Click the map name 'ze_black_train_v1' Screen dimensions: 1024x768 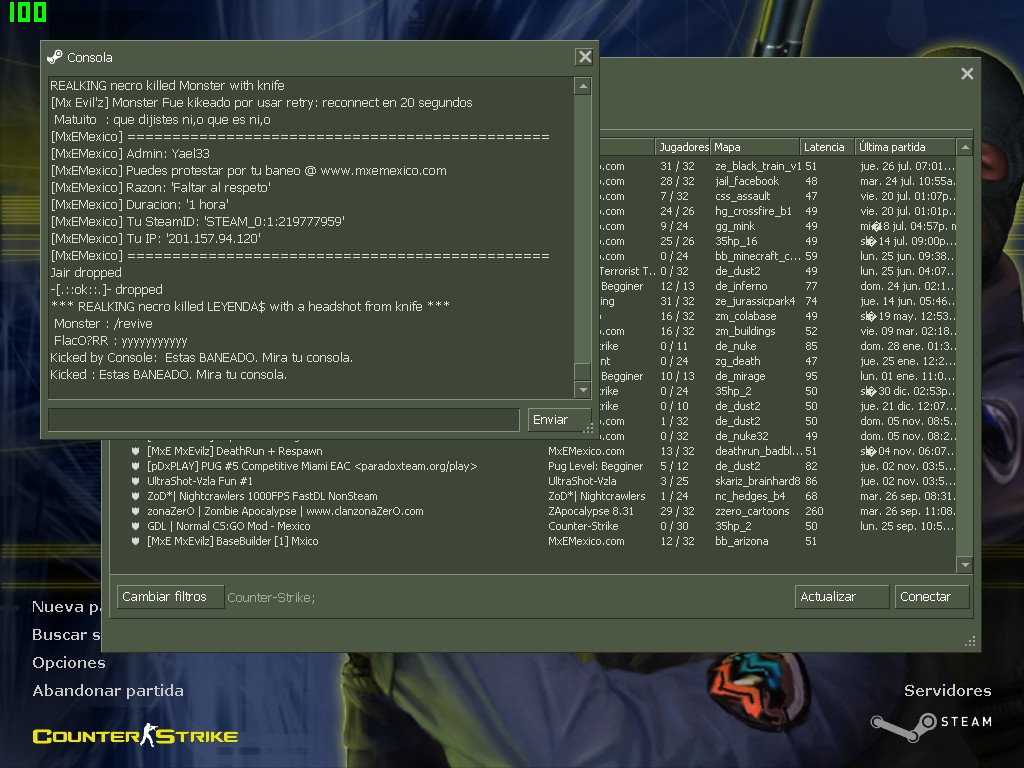(758, 167)
